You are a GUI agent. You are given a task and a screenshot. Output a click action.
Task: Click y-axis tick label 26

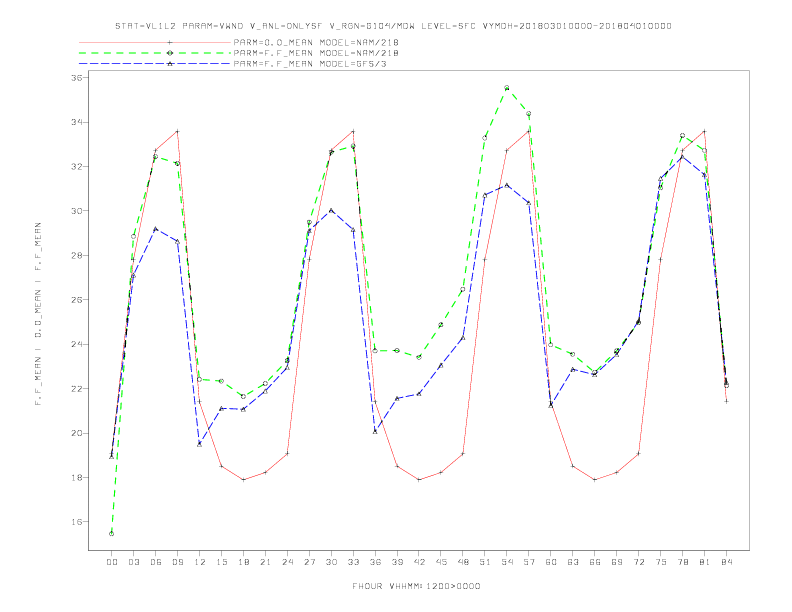(x=76, y=299)
